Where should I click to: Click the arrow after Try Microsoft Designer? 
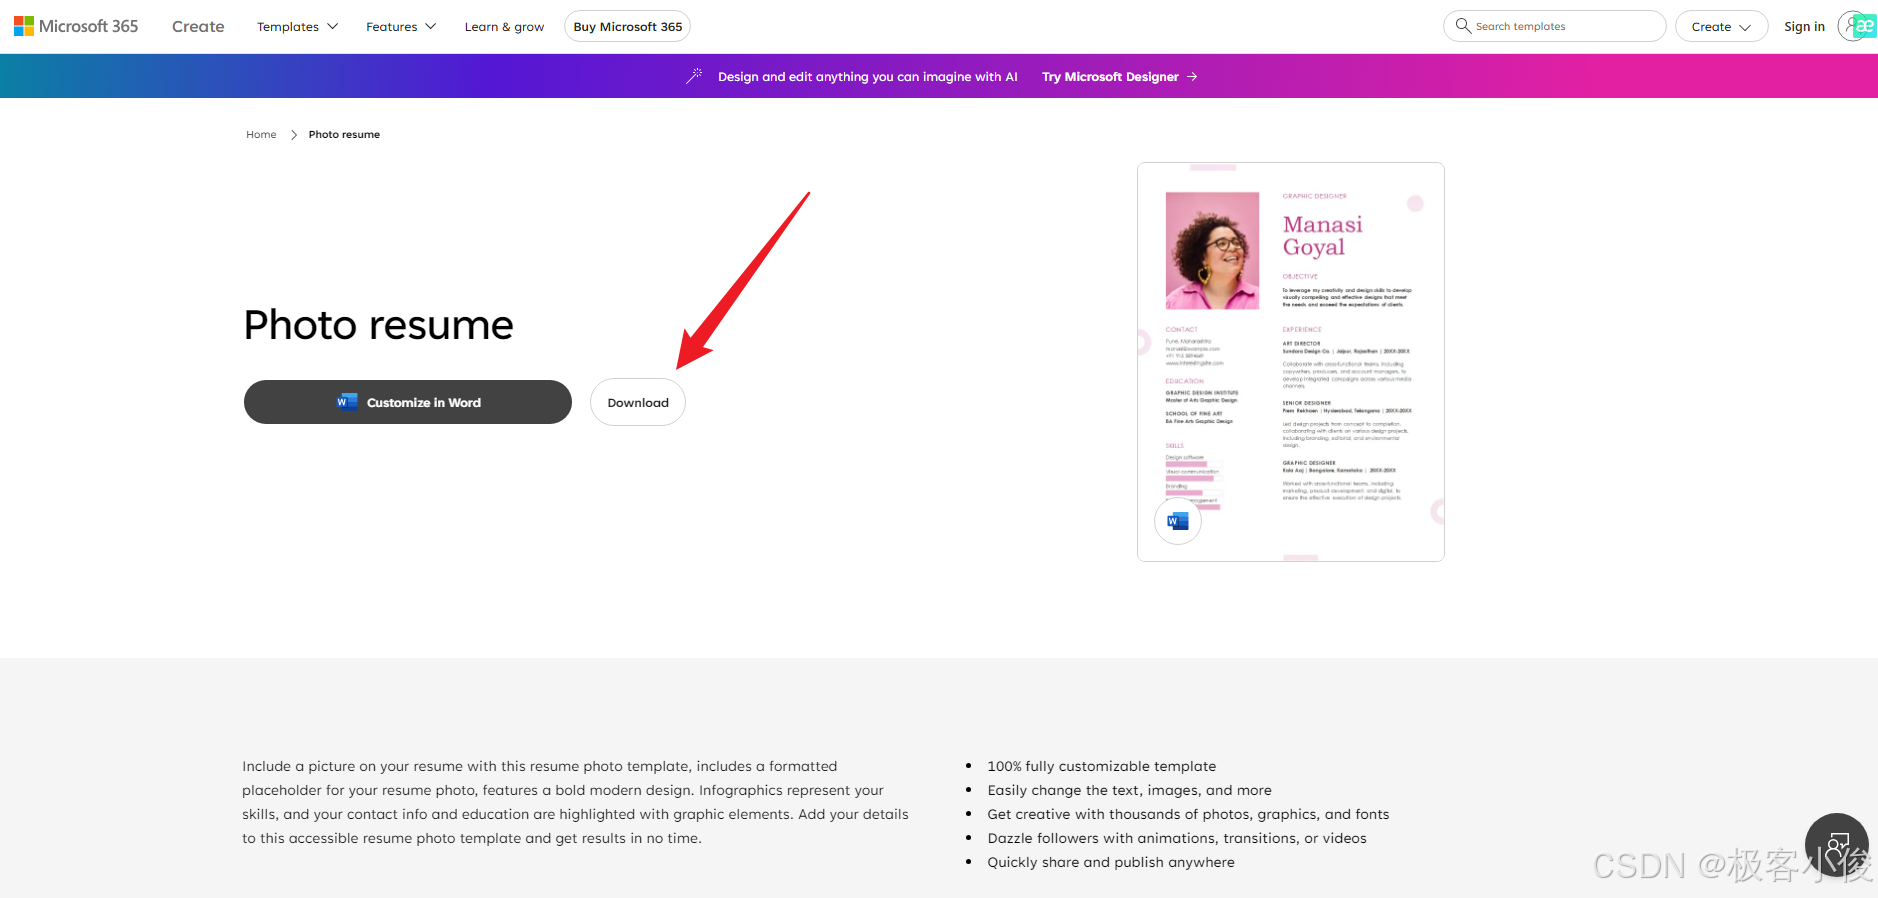[1192, 76]
